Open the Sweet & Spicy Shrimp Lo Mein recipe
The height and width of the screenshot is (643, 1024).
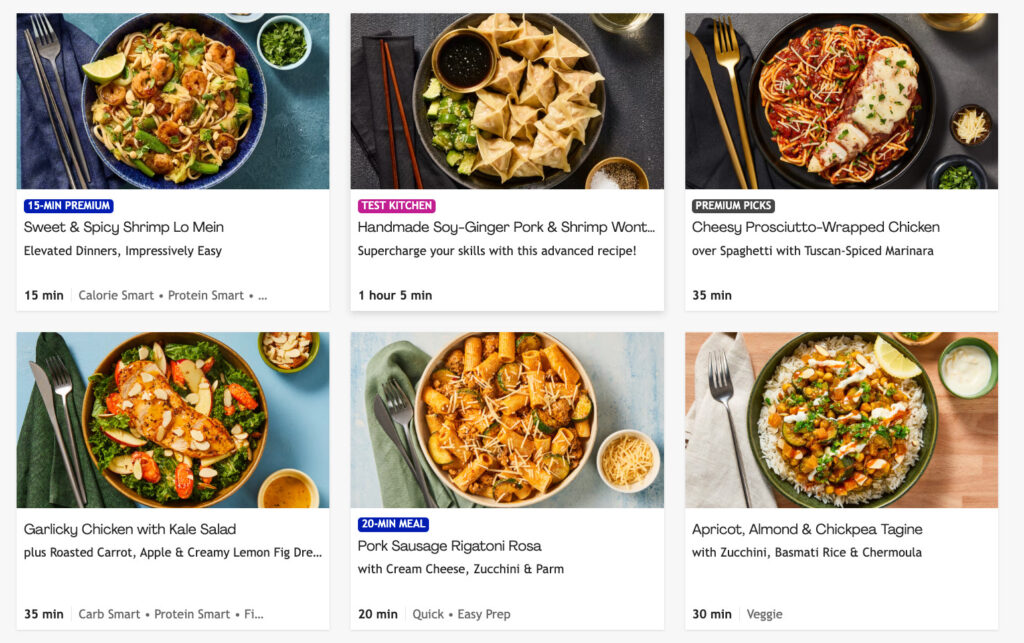pyautogui.click(x=124, y=226)
